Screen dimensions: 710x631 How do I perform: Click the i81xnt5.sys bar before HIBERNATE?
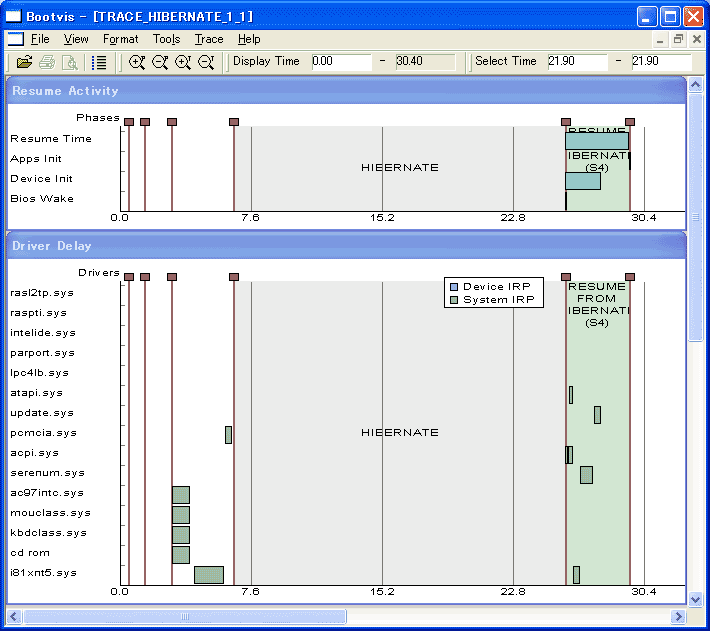click(209, 575)
